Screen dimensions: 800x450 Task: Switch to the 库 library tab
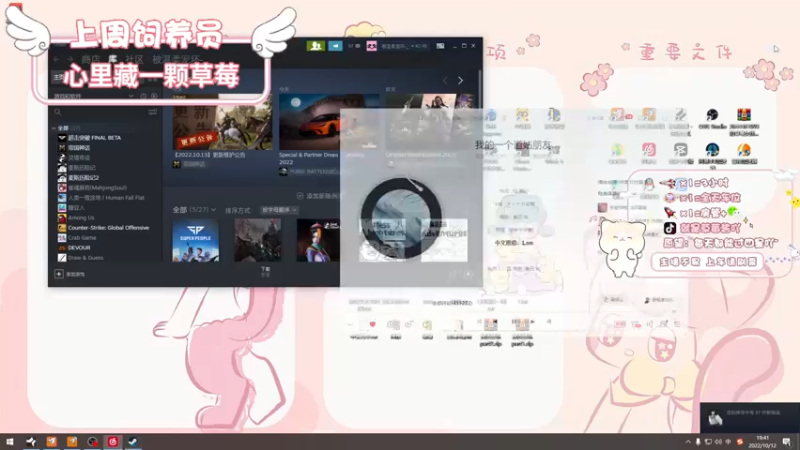point(113,60)
